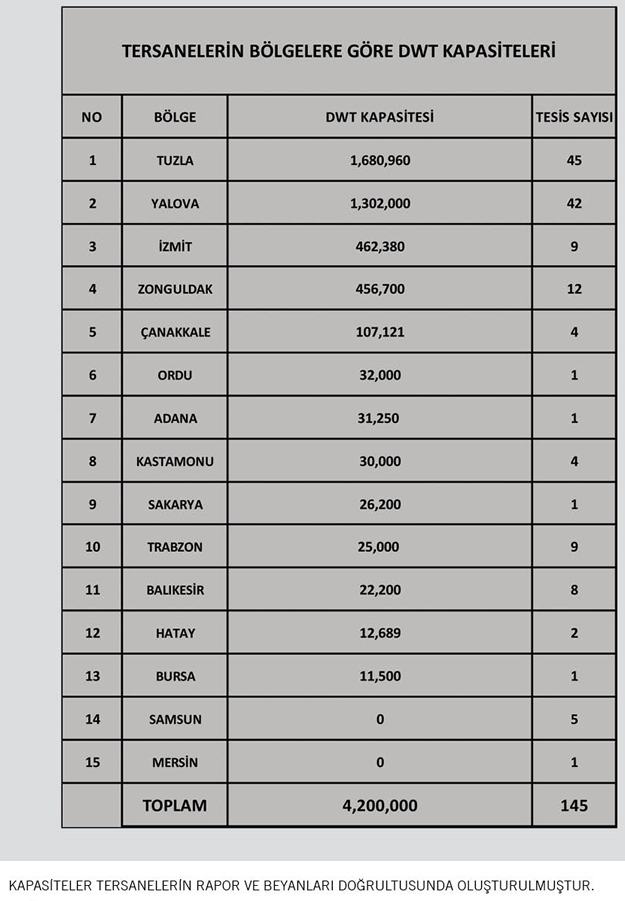625x901 pixels.
Task: Select ZONGULDAK capacity value 456,700
Action: point(380,289)
